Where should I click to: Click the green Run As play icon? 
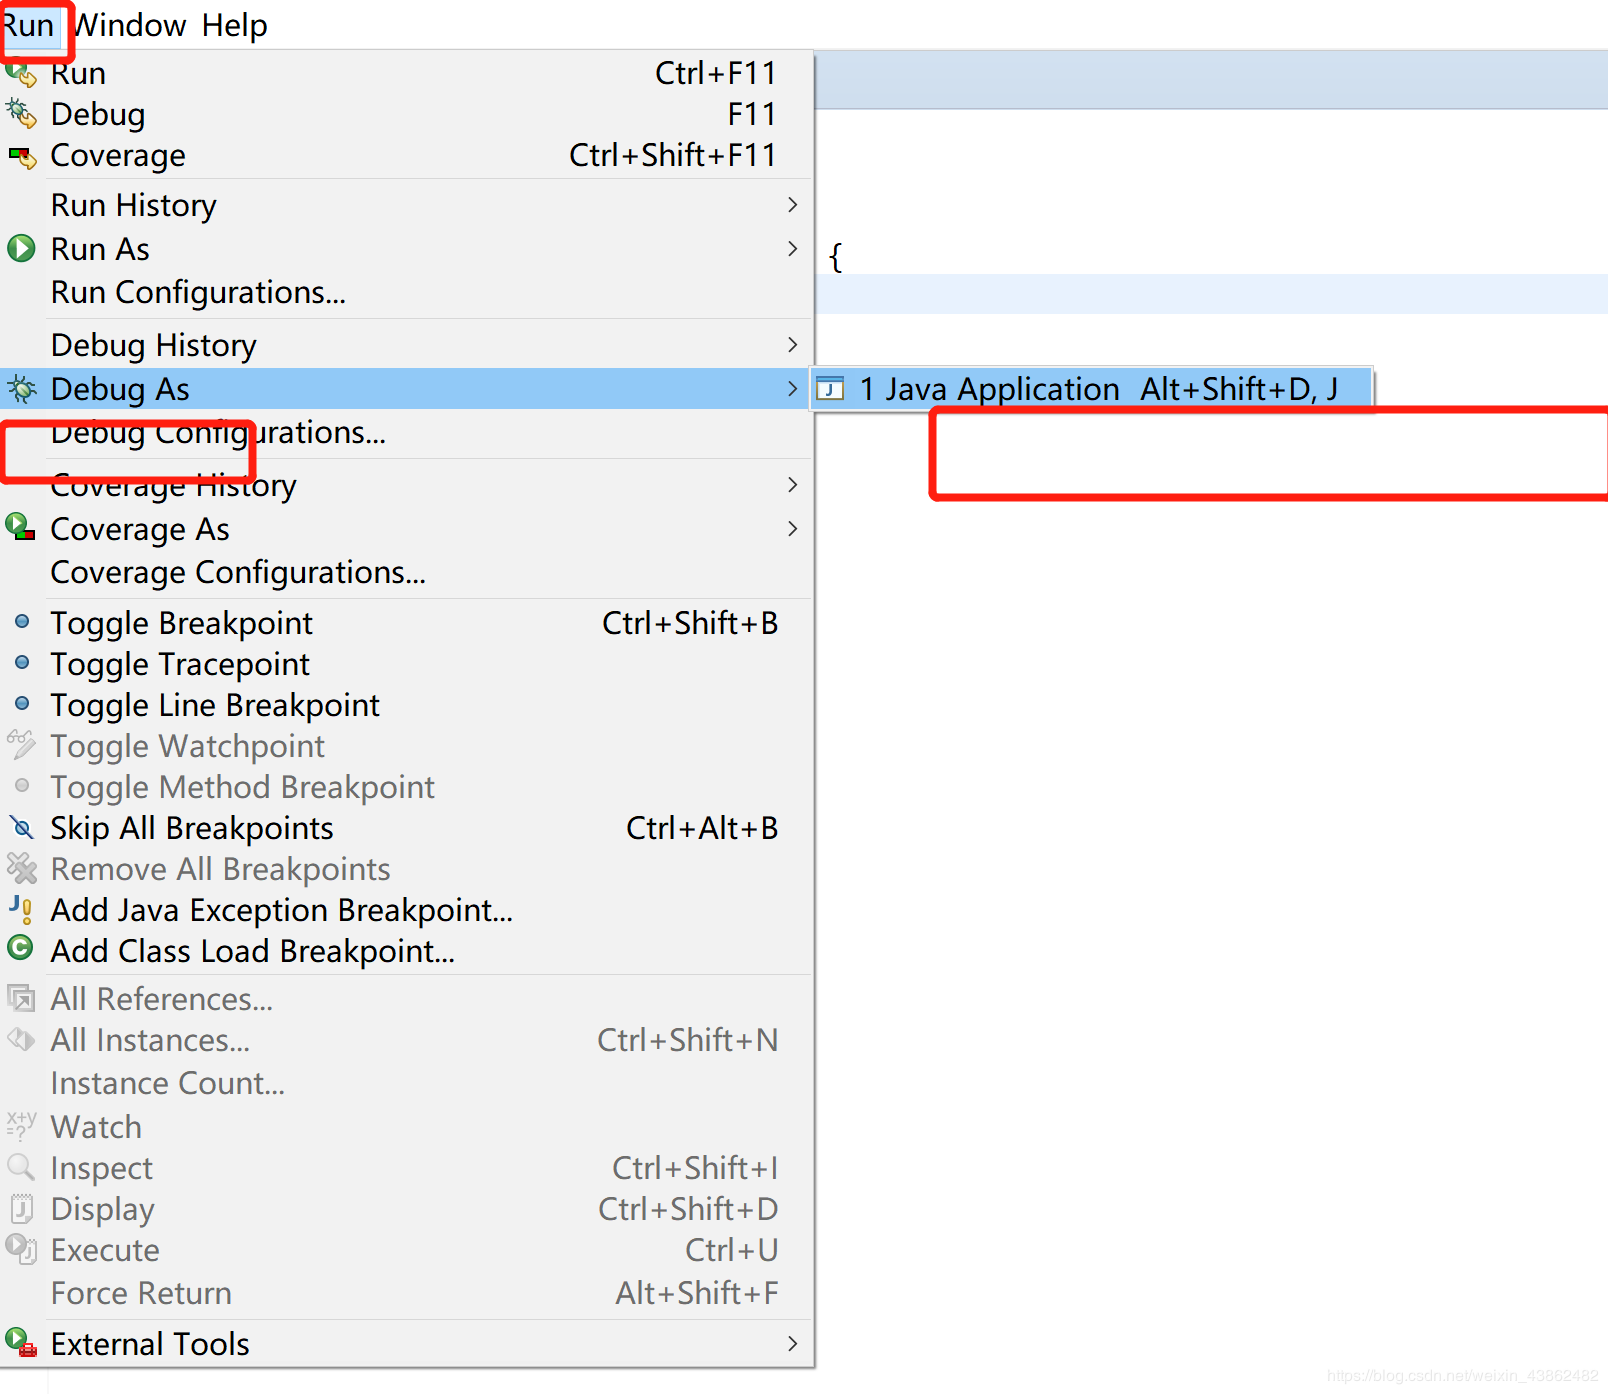20,249
